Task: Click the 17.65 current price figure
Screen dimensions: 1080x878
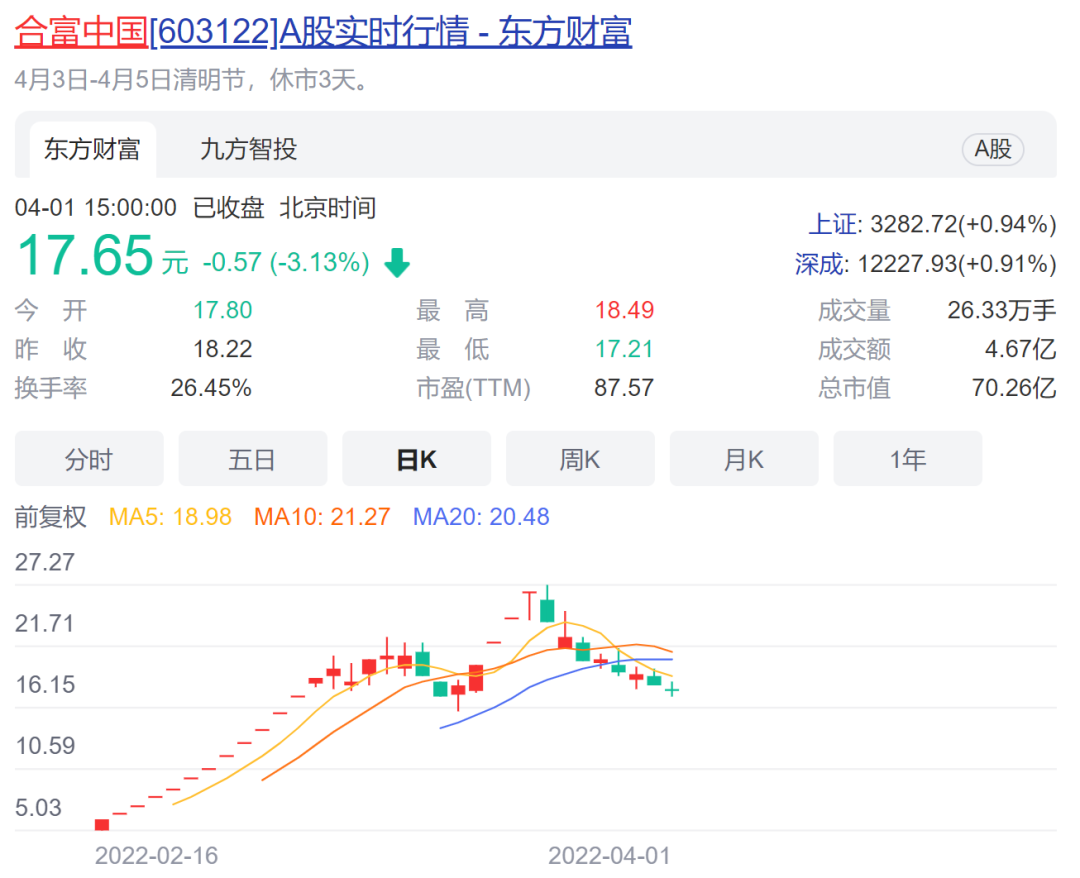Action: 85,255
